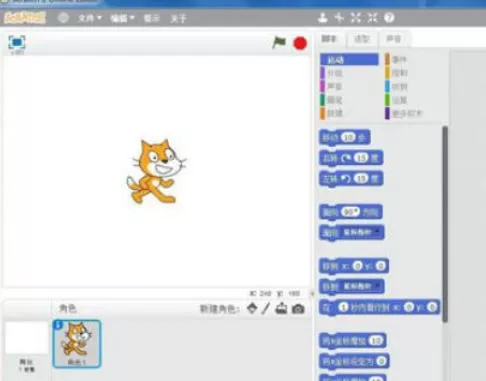Select the delete scissors tool
486x381 pixels.
click(x=339, y=18)
